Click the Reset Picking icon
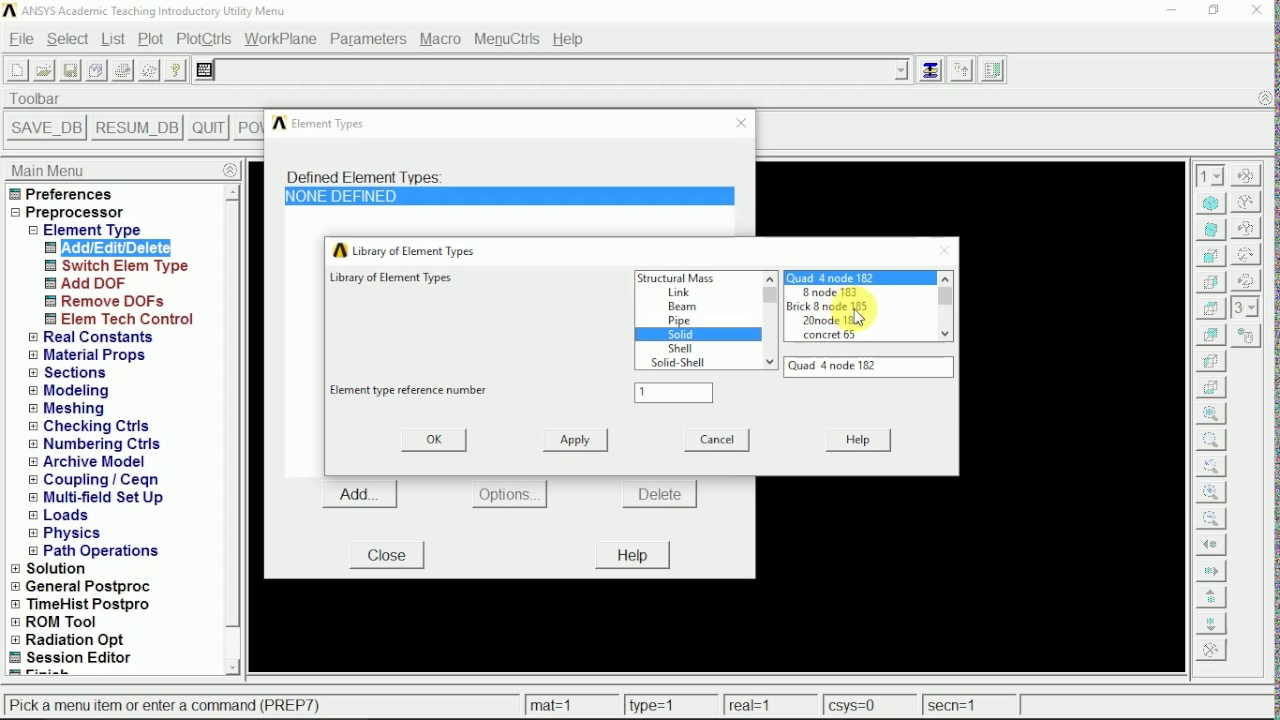The image size is (1280, 720). click(962, 71)
